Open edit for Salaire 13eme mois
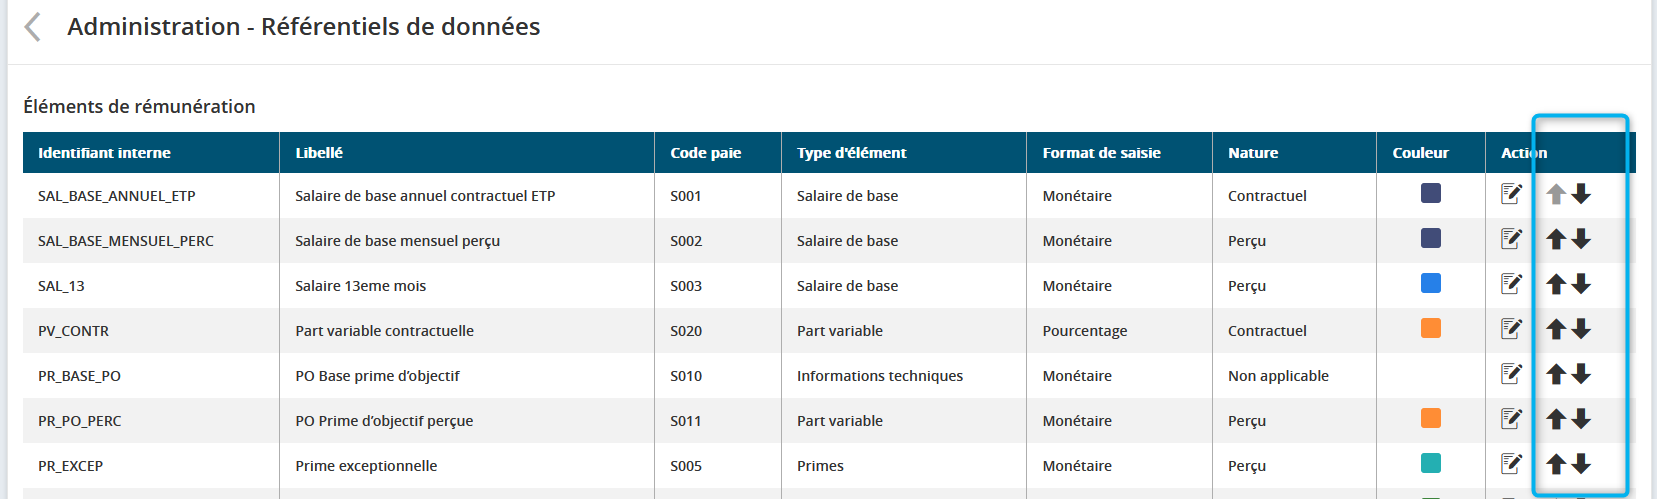This screenshot has width=1657, height=499. click(x=1511, y=284)
